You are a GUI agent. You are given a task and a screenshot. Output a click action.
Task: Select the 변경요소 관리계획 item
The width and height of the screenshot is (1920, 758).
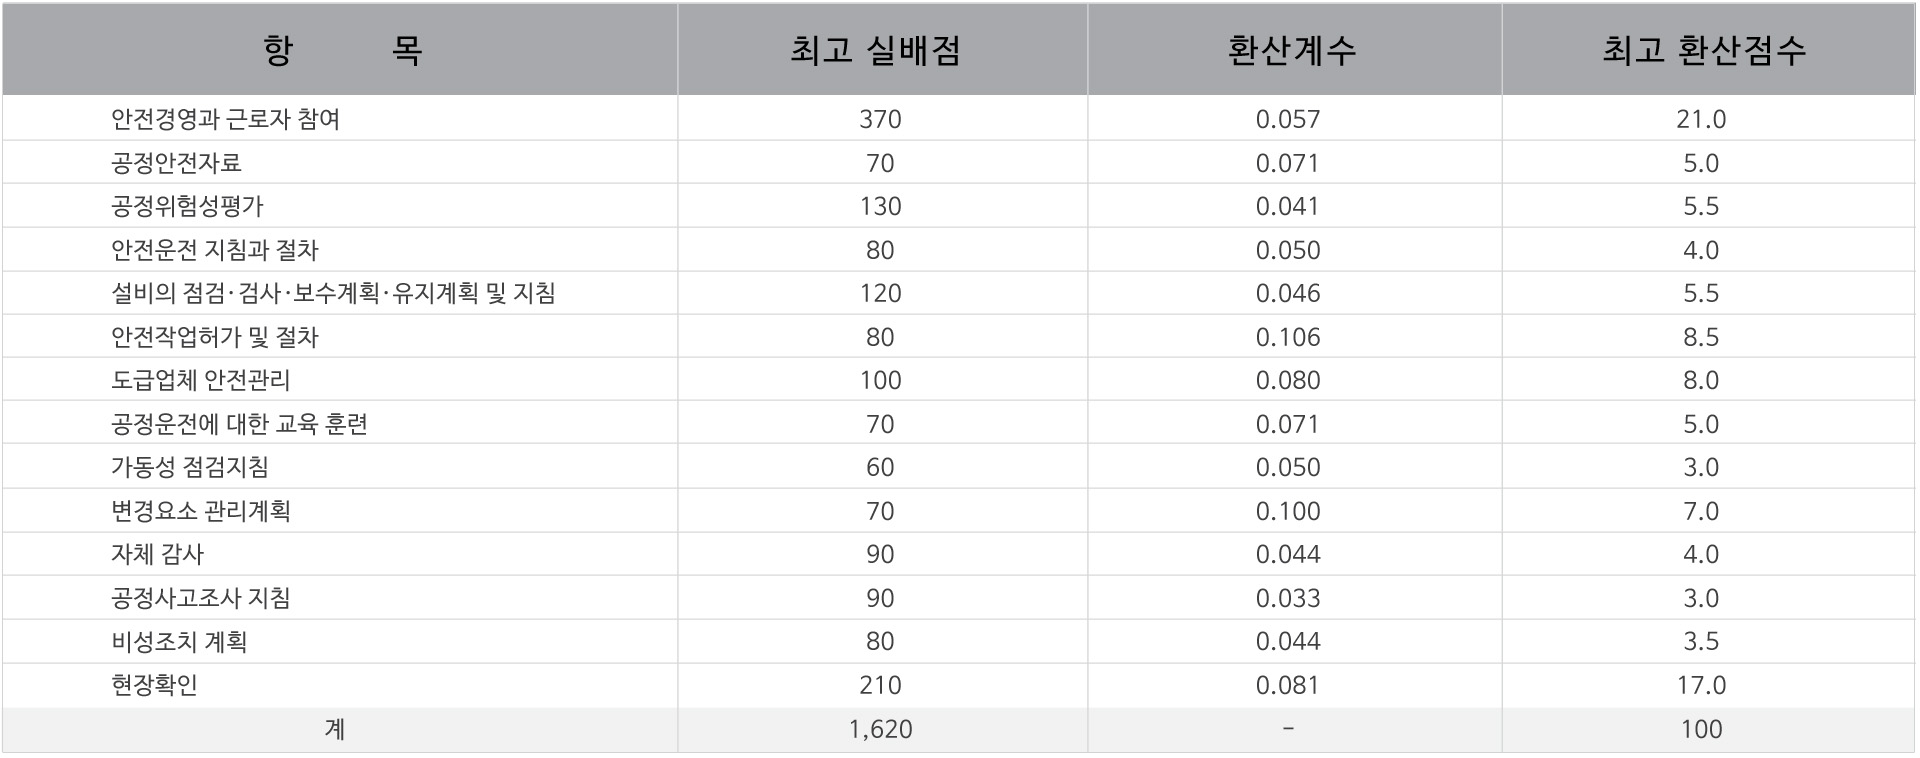(x=200, y=511)
